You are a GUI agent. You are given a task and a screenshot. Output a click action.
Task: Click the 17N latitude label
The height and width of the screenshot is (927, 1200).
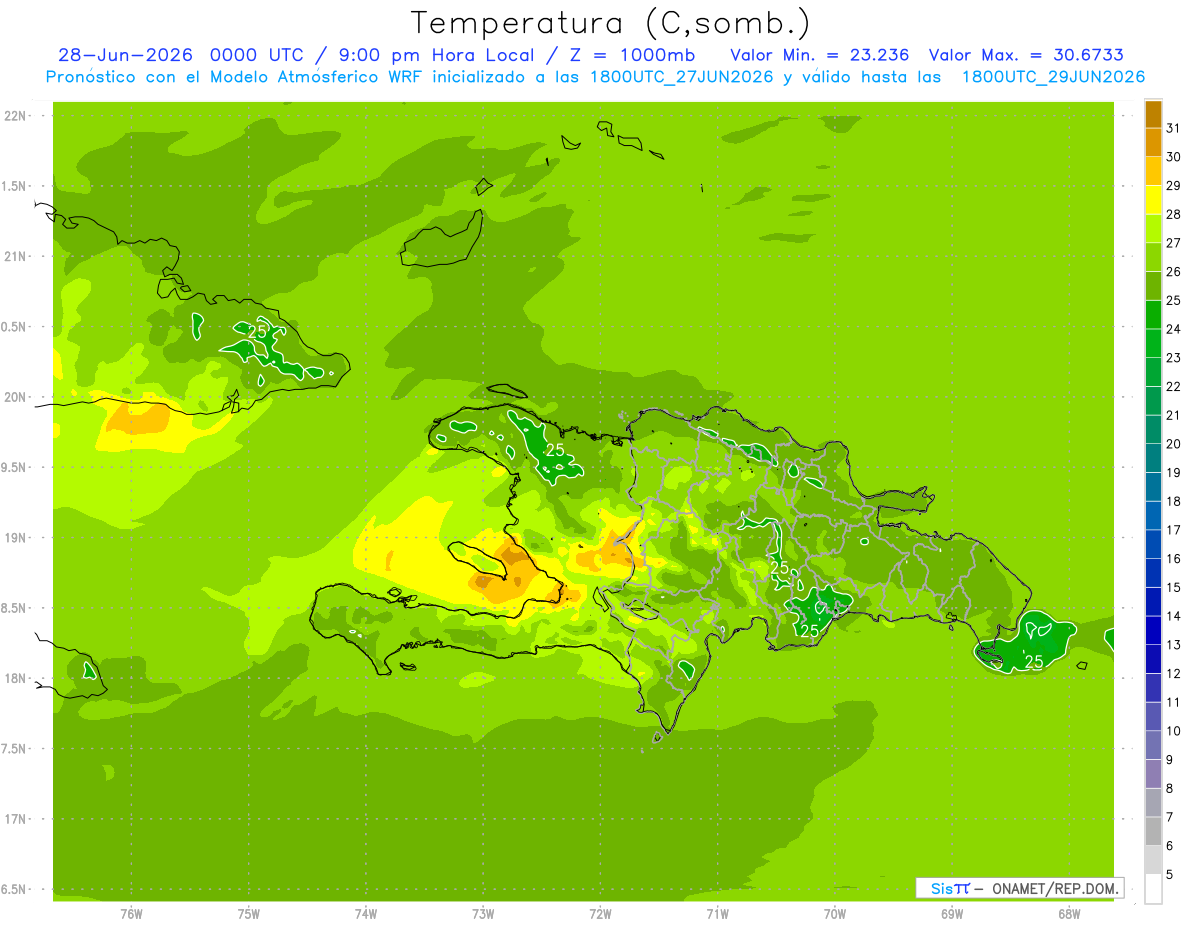[17, 819]
